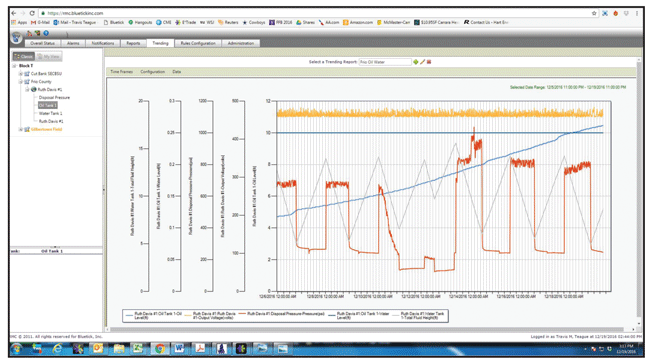
Task: Open the E*Trade bookmark
Action: (x=186, y=22)
